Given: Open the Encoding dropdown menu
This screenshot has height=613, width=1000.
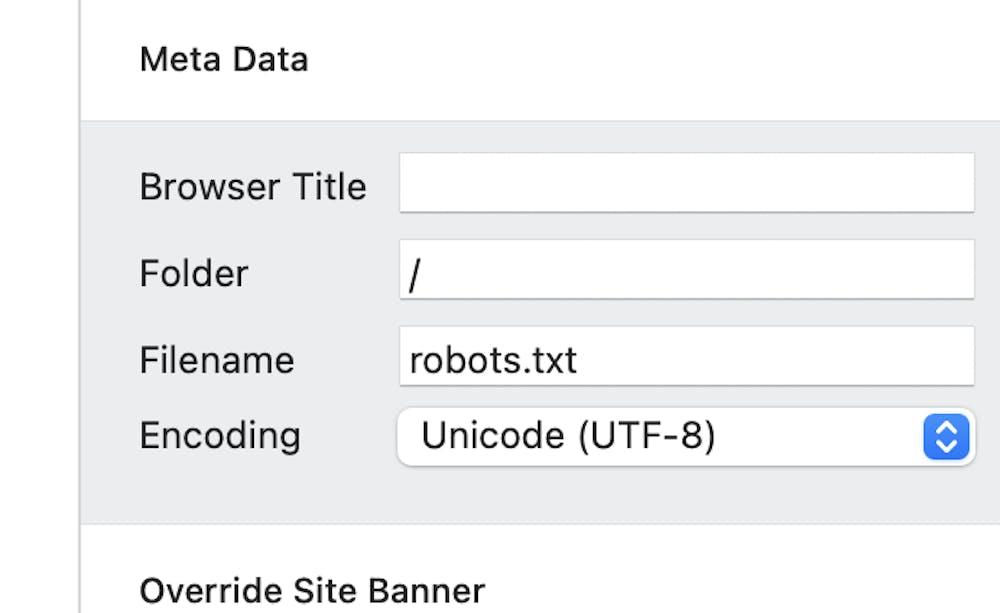Looking at the screenshot, I should click(684, 436).
